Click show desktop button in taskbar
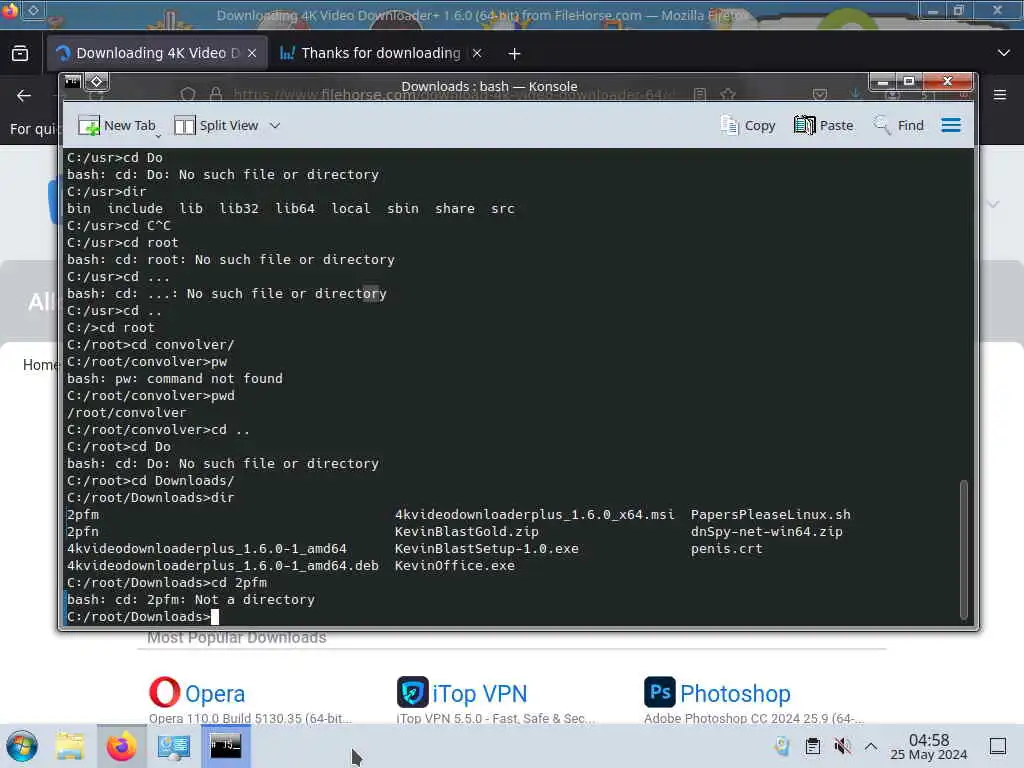 [x=998, y=746]
